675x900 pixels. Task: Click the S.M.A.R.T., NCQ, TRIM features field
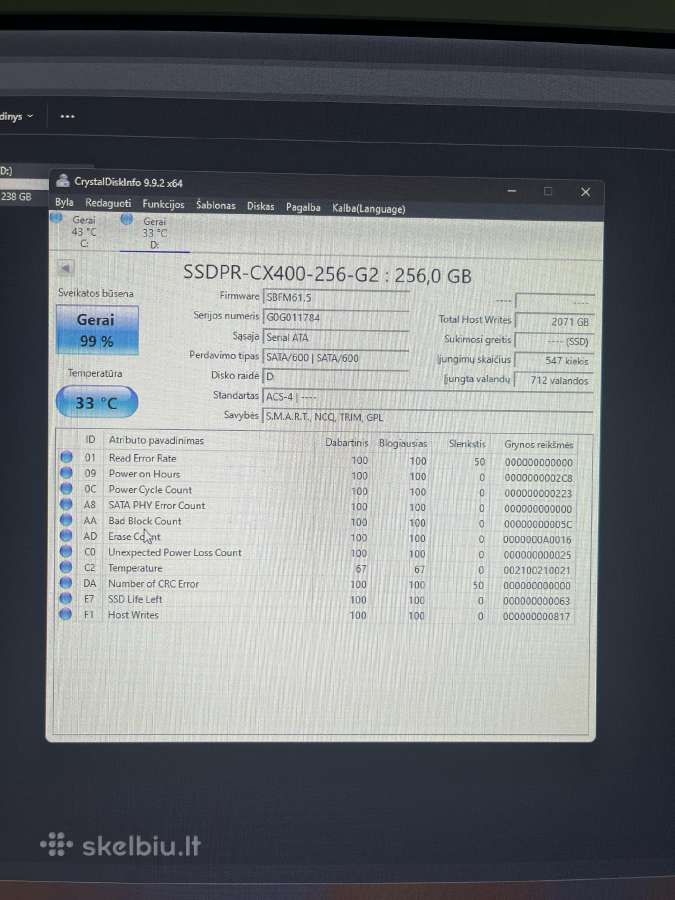click(428, 417)
